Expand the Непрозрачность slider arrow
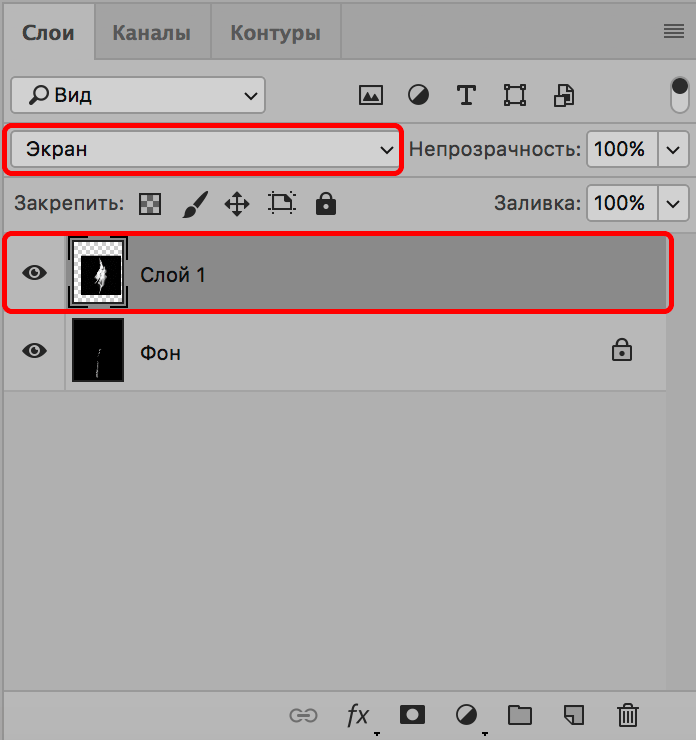This screenshot has height=740, width=696. coord(673,150)
